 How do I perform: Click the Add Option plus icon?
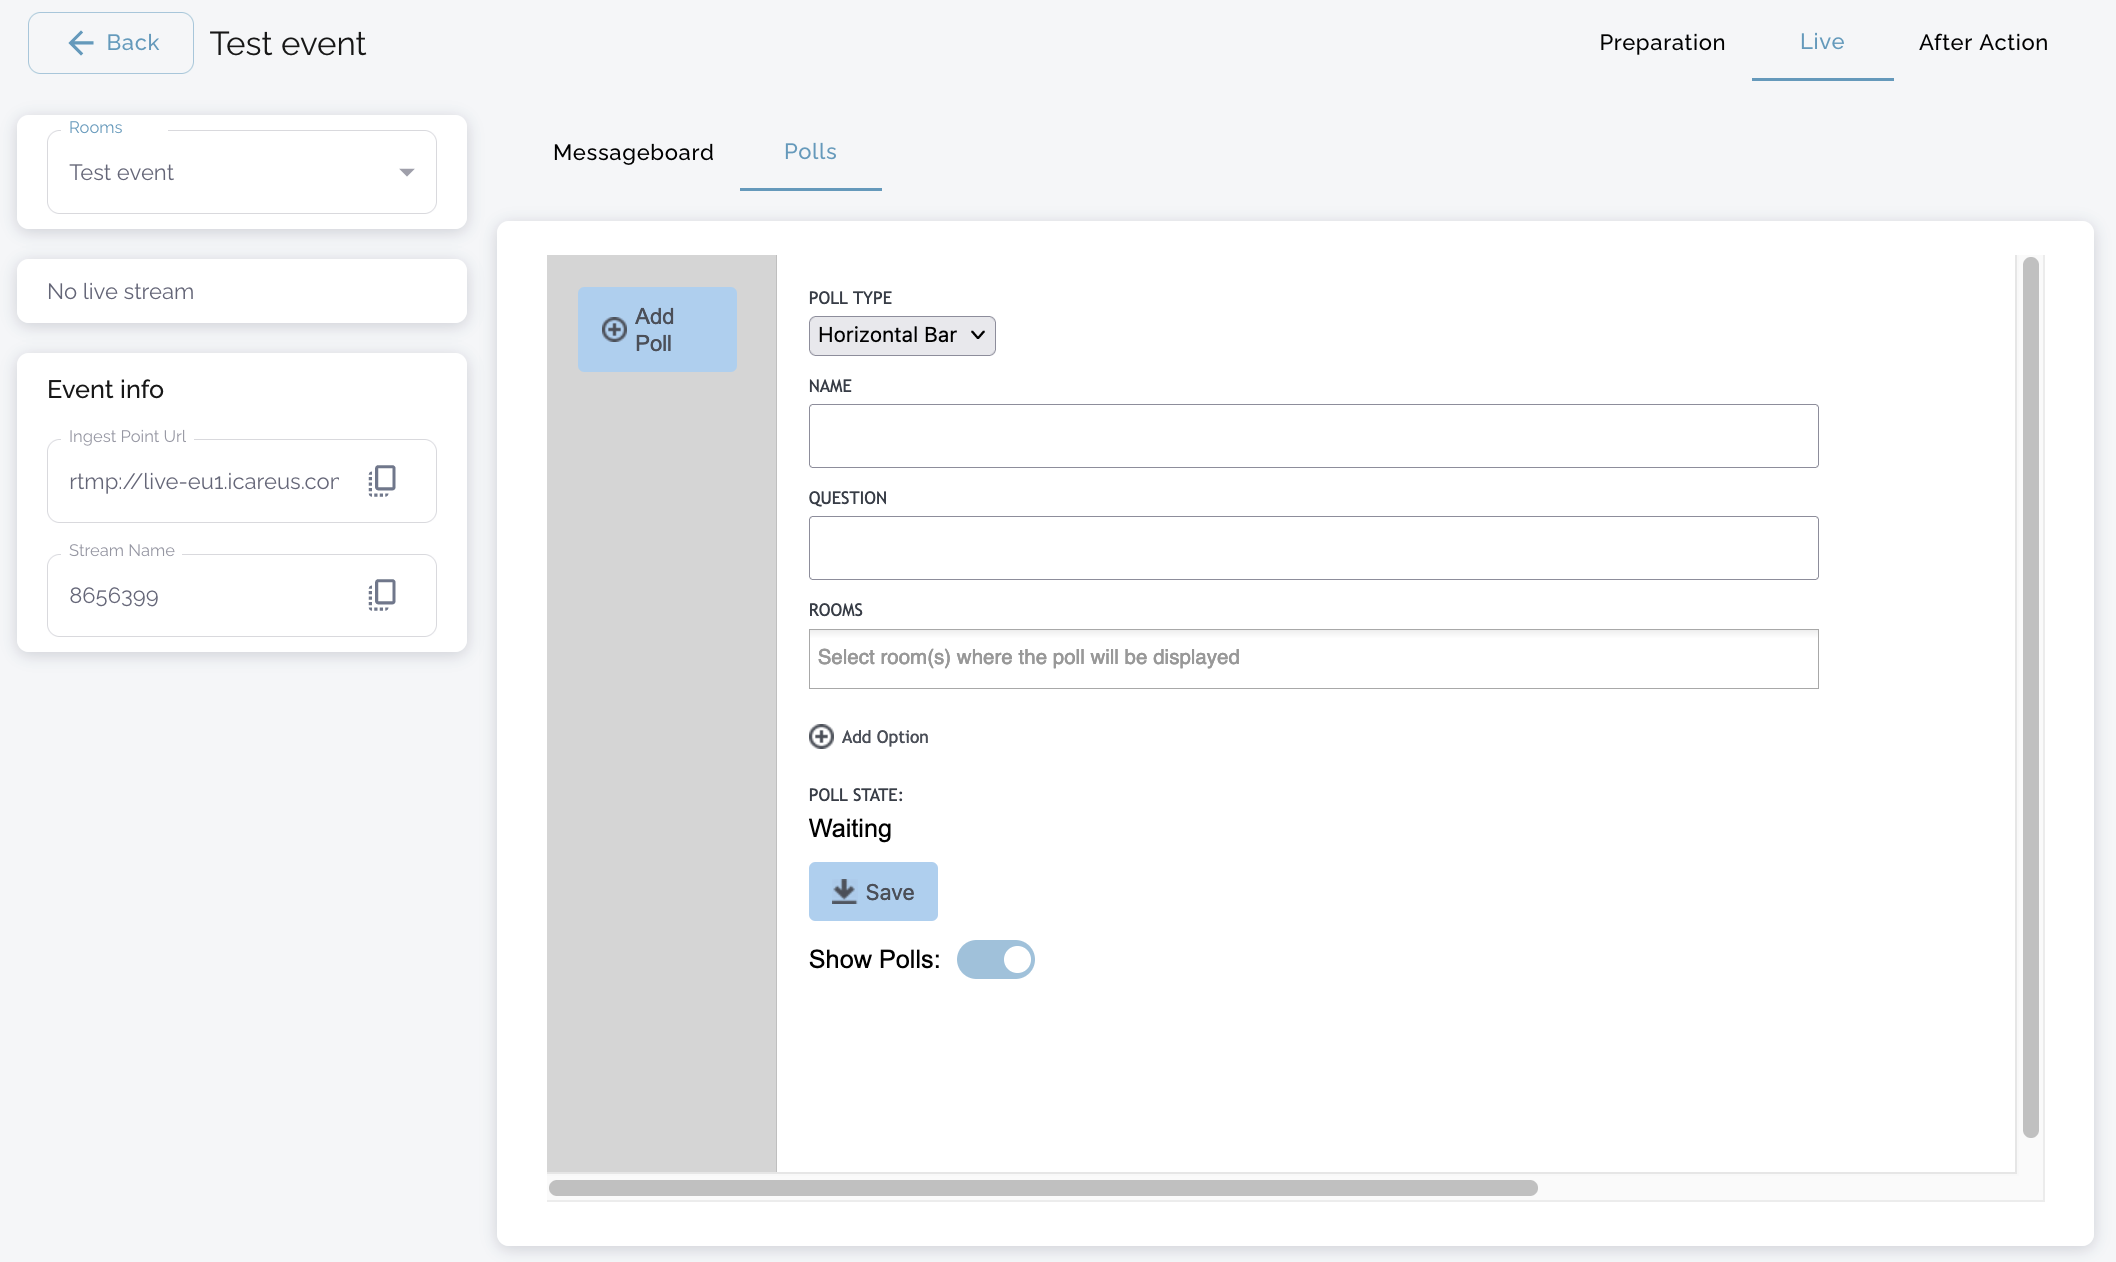pos(821,737)
